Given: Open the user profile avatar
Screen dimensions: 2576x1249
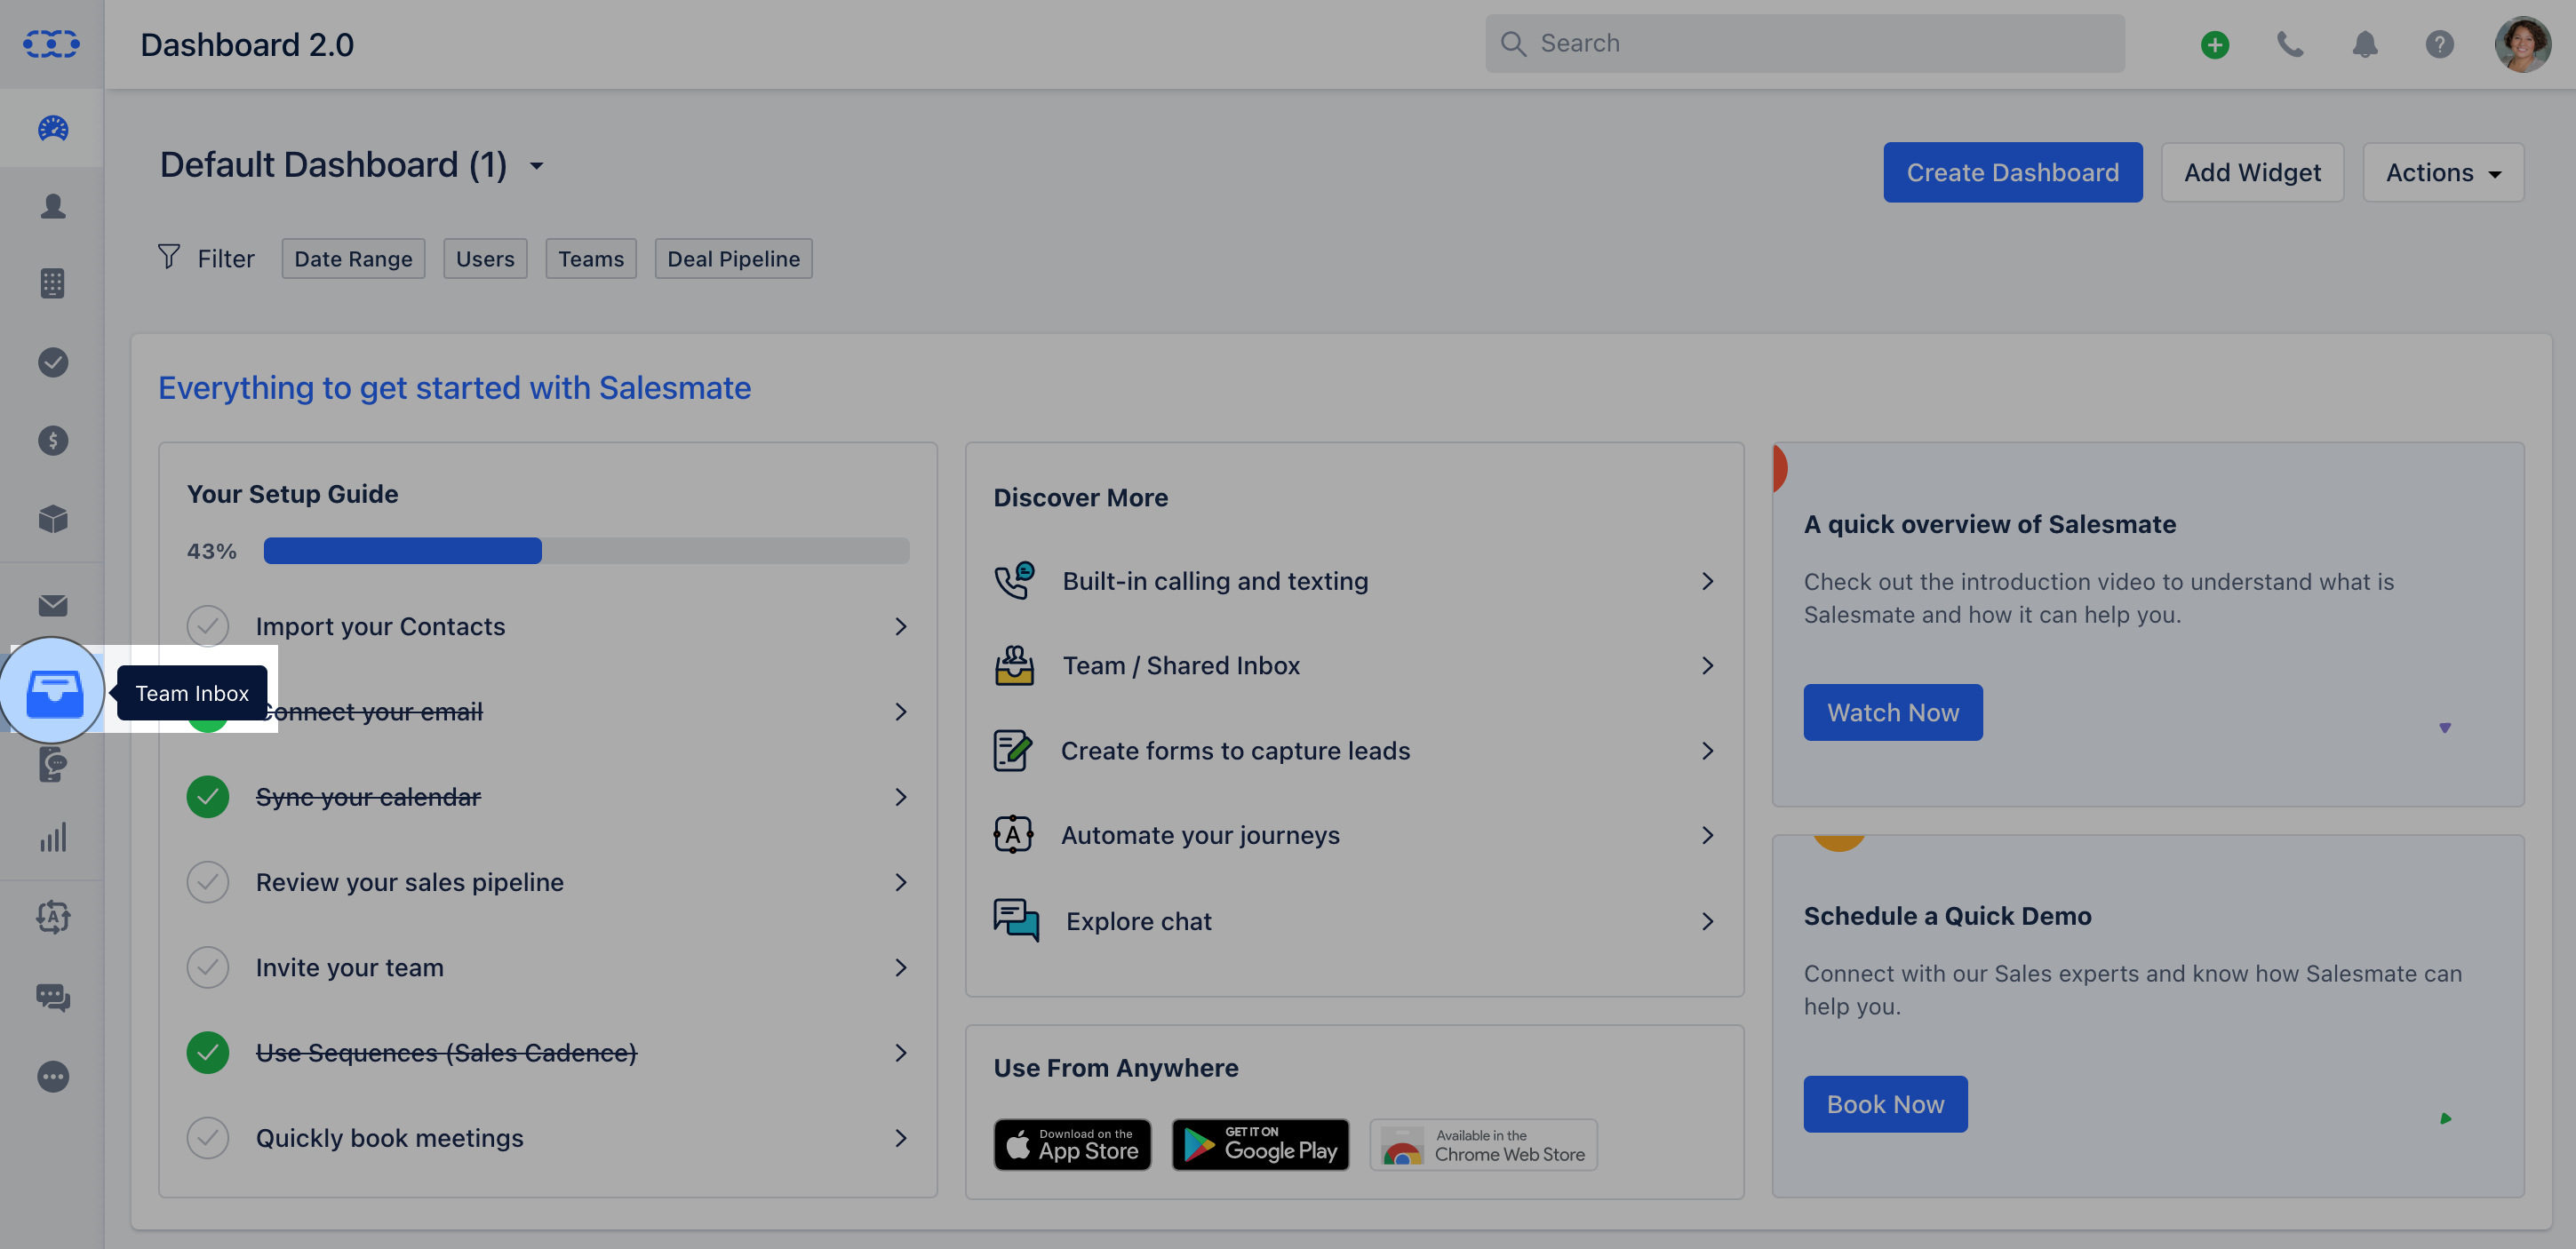Looking at the screenshot, I should [x=2522, y=44].
